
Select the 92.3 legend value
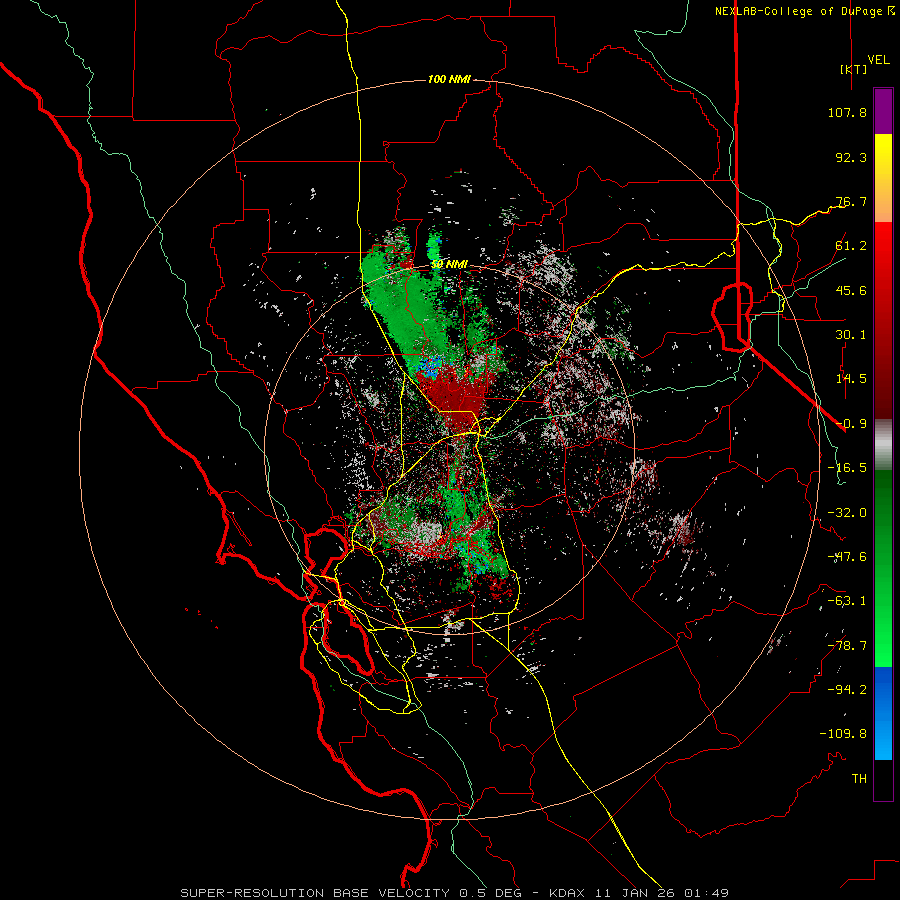pyautogui.click(x=851, y=157)
